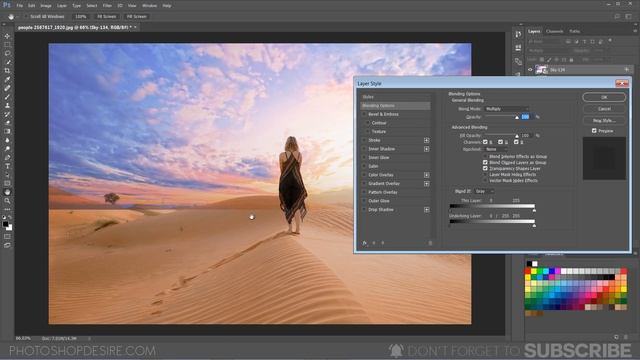Select the Magic Wand tool
The width and height of the screenshot is (640, 360).
pyautogui.click(x=7, y=62)
